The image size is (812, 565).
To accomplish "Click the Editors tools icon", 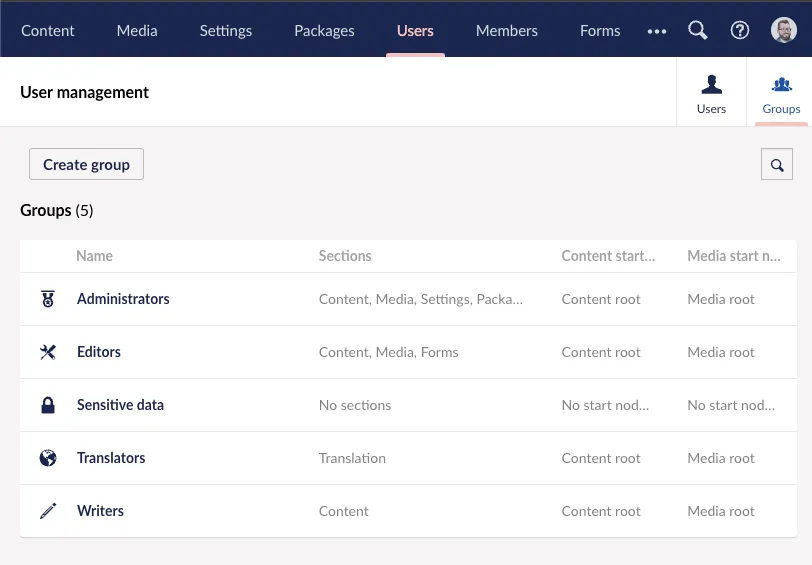I will (x=48, y=352).
